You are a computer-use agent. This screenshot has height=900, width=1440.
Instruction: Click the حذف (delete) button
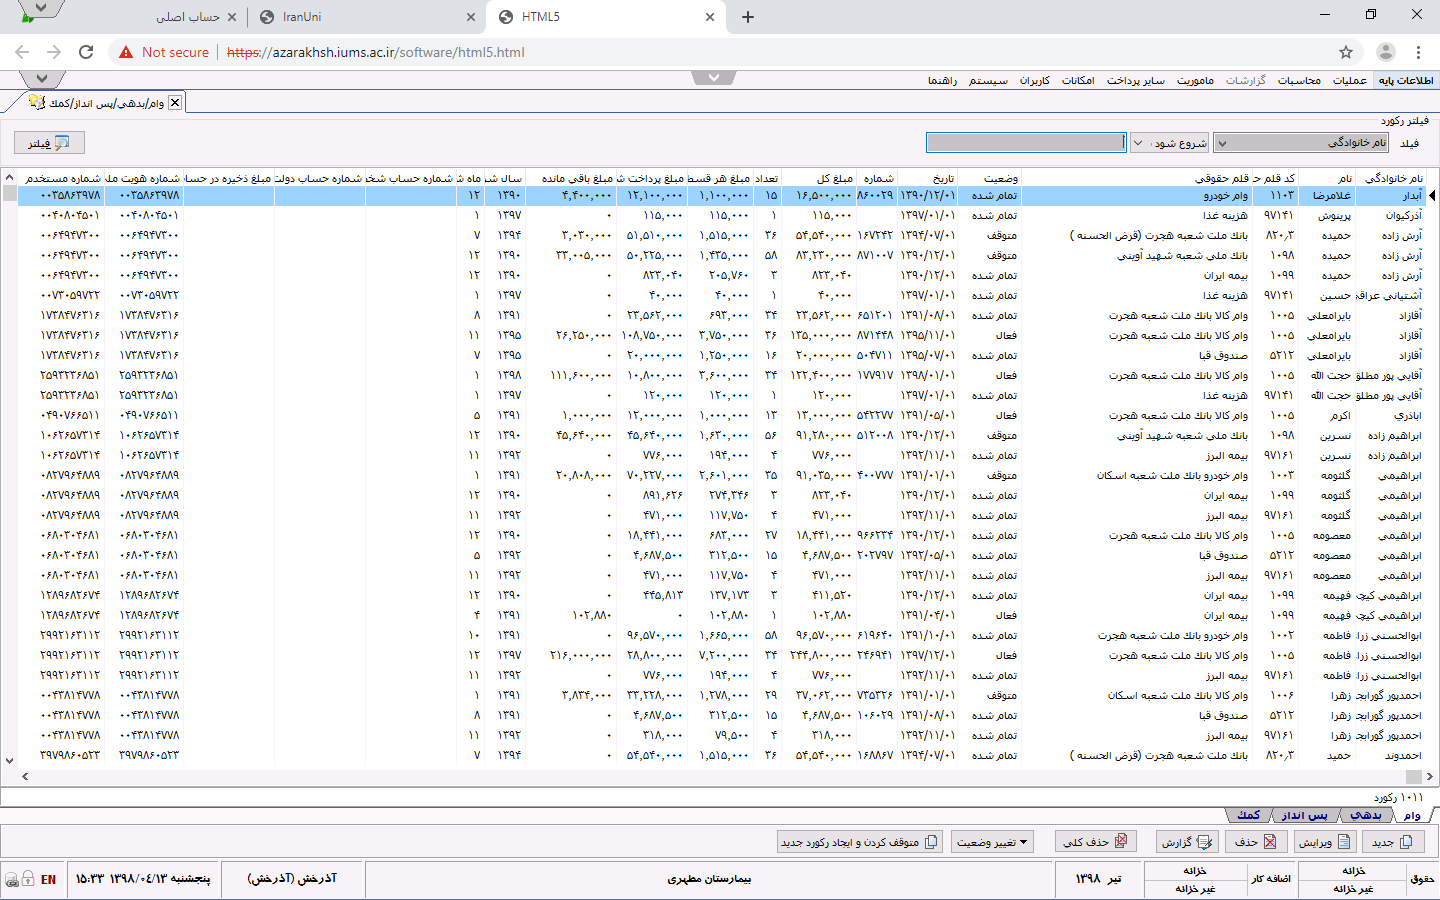click(1255, 842)
